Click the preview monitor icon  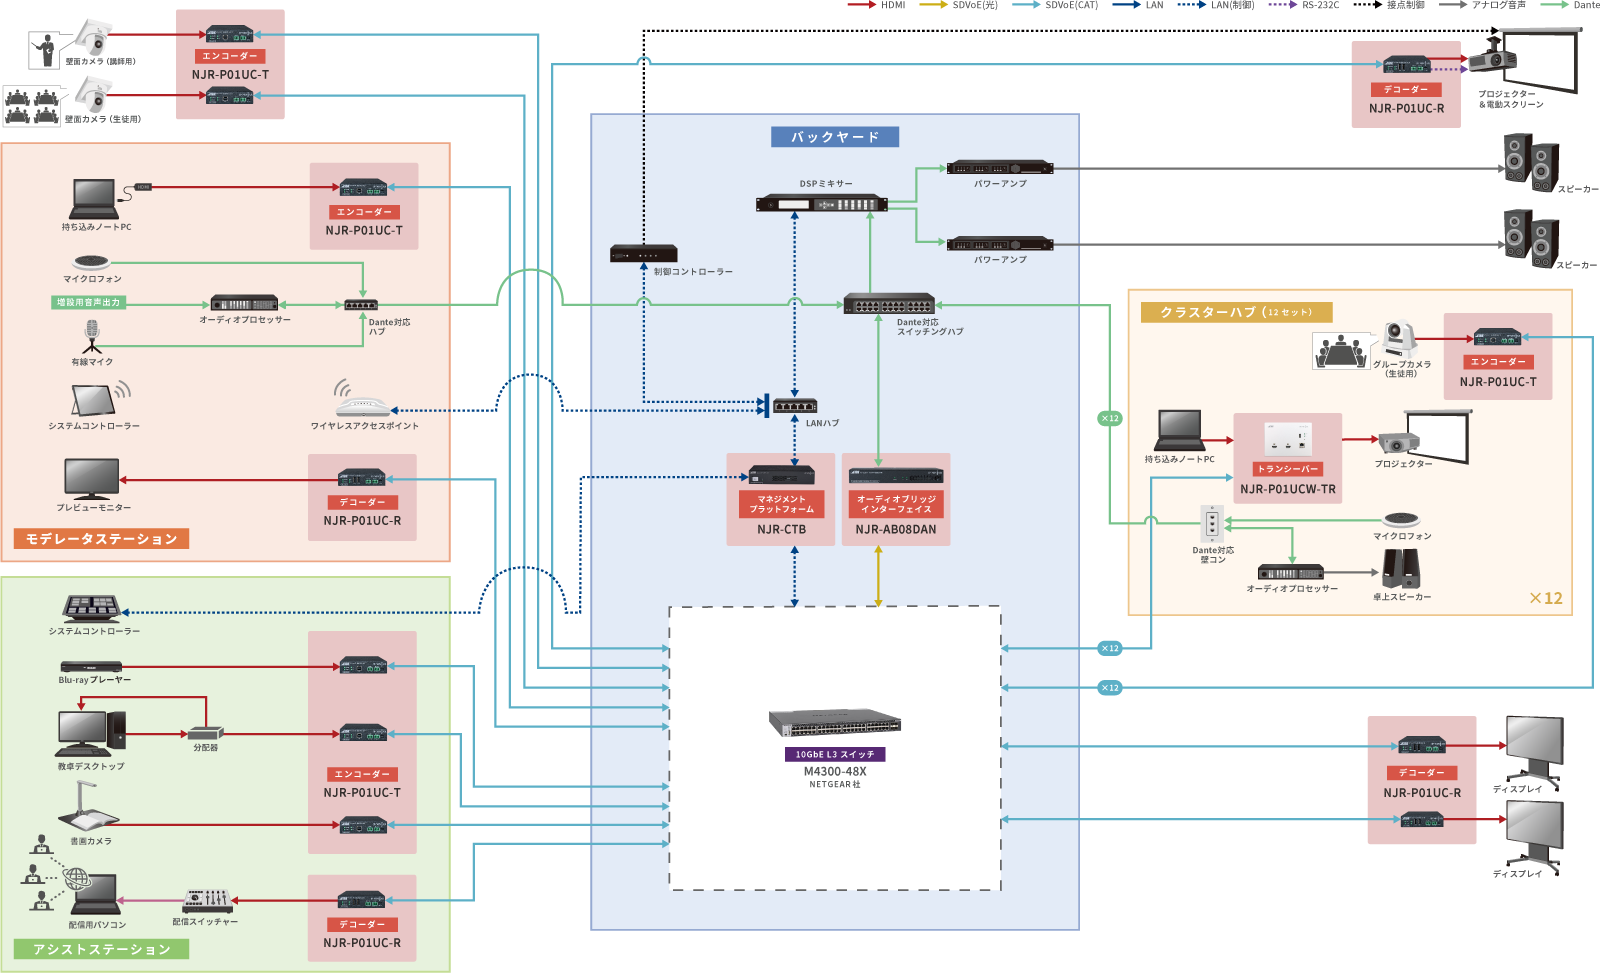point(92,479)
